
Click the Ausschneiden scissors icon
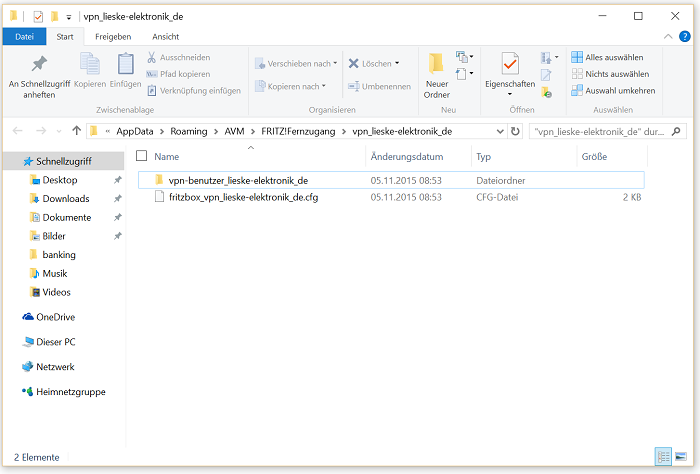click(152, 58)
